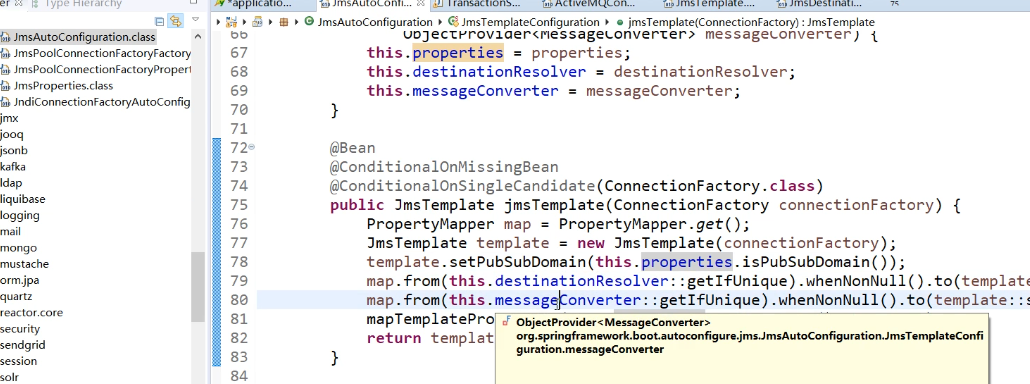1030x384 pixels.
Task: Click ObjectProvider<MessageConverter> in the tooltip
Action: [x=614, y=322]
